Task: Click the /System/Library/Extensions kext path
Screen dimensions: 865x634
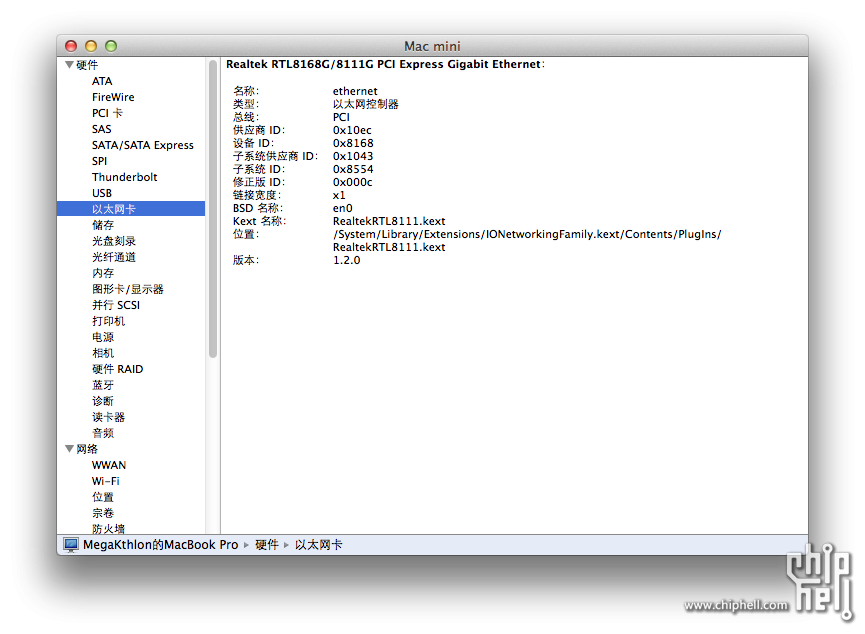Action: [527, 241]
